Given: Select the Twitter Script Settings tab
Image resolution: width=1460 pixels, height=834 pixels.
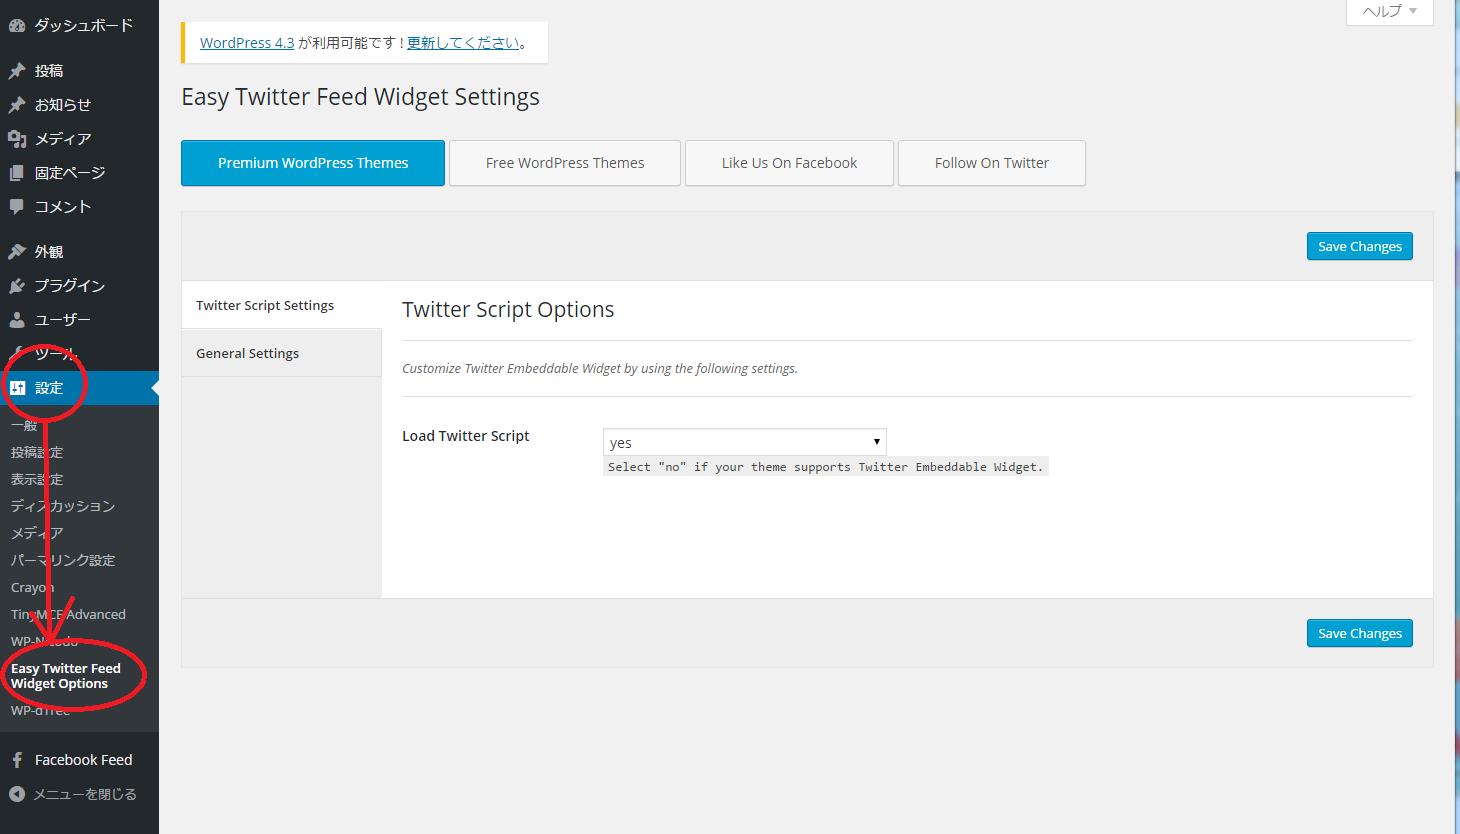Looking at the screenshot, I should [x=265, y=305].
